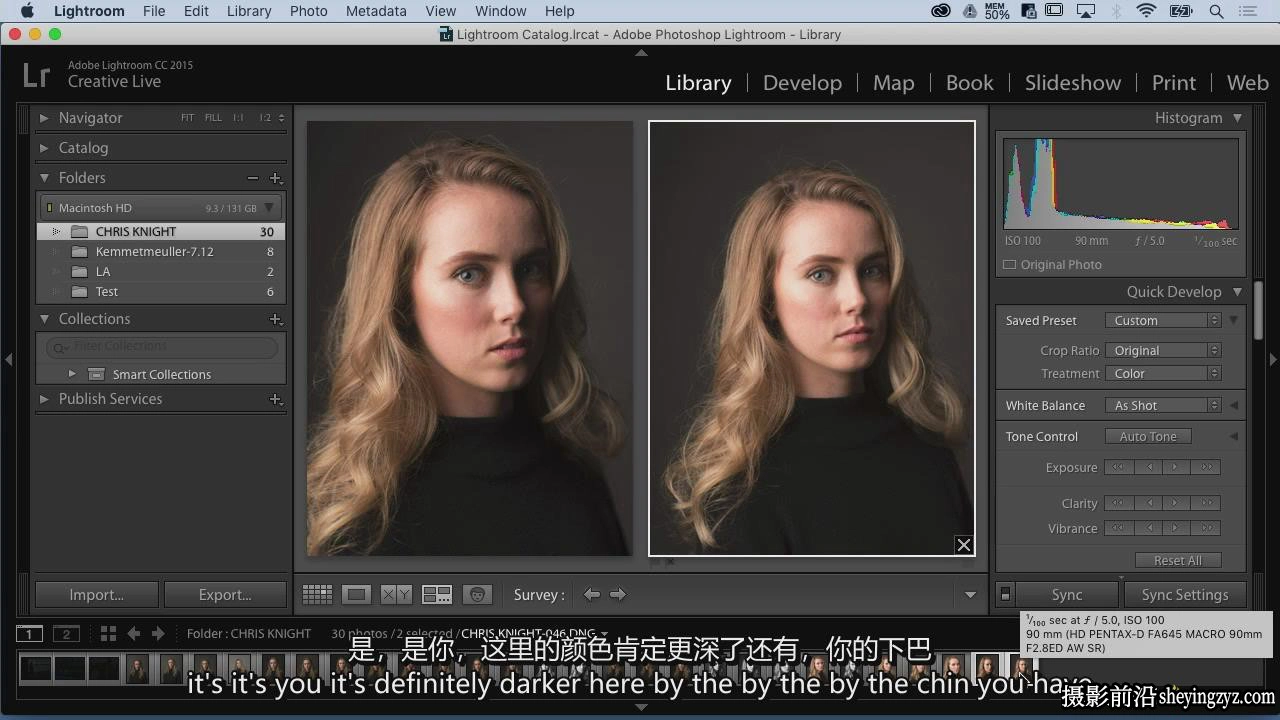Go back in filmstrip history

(x=133, y=634)
